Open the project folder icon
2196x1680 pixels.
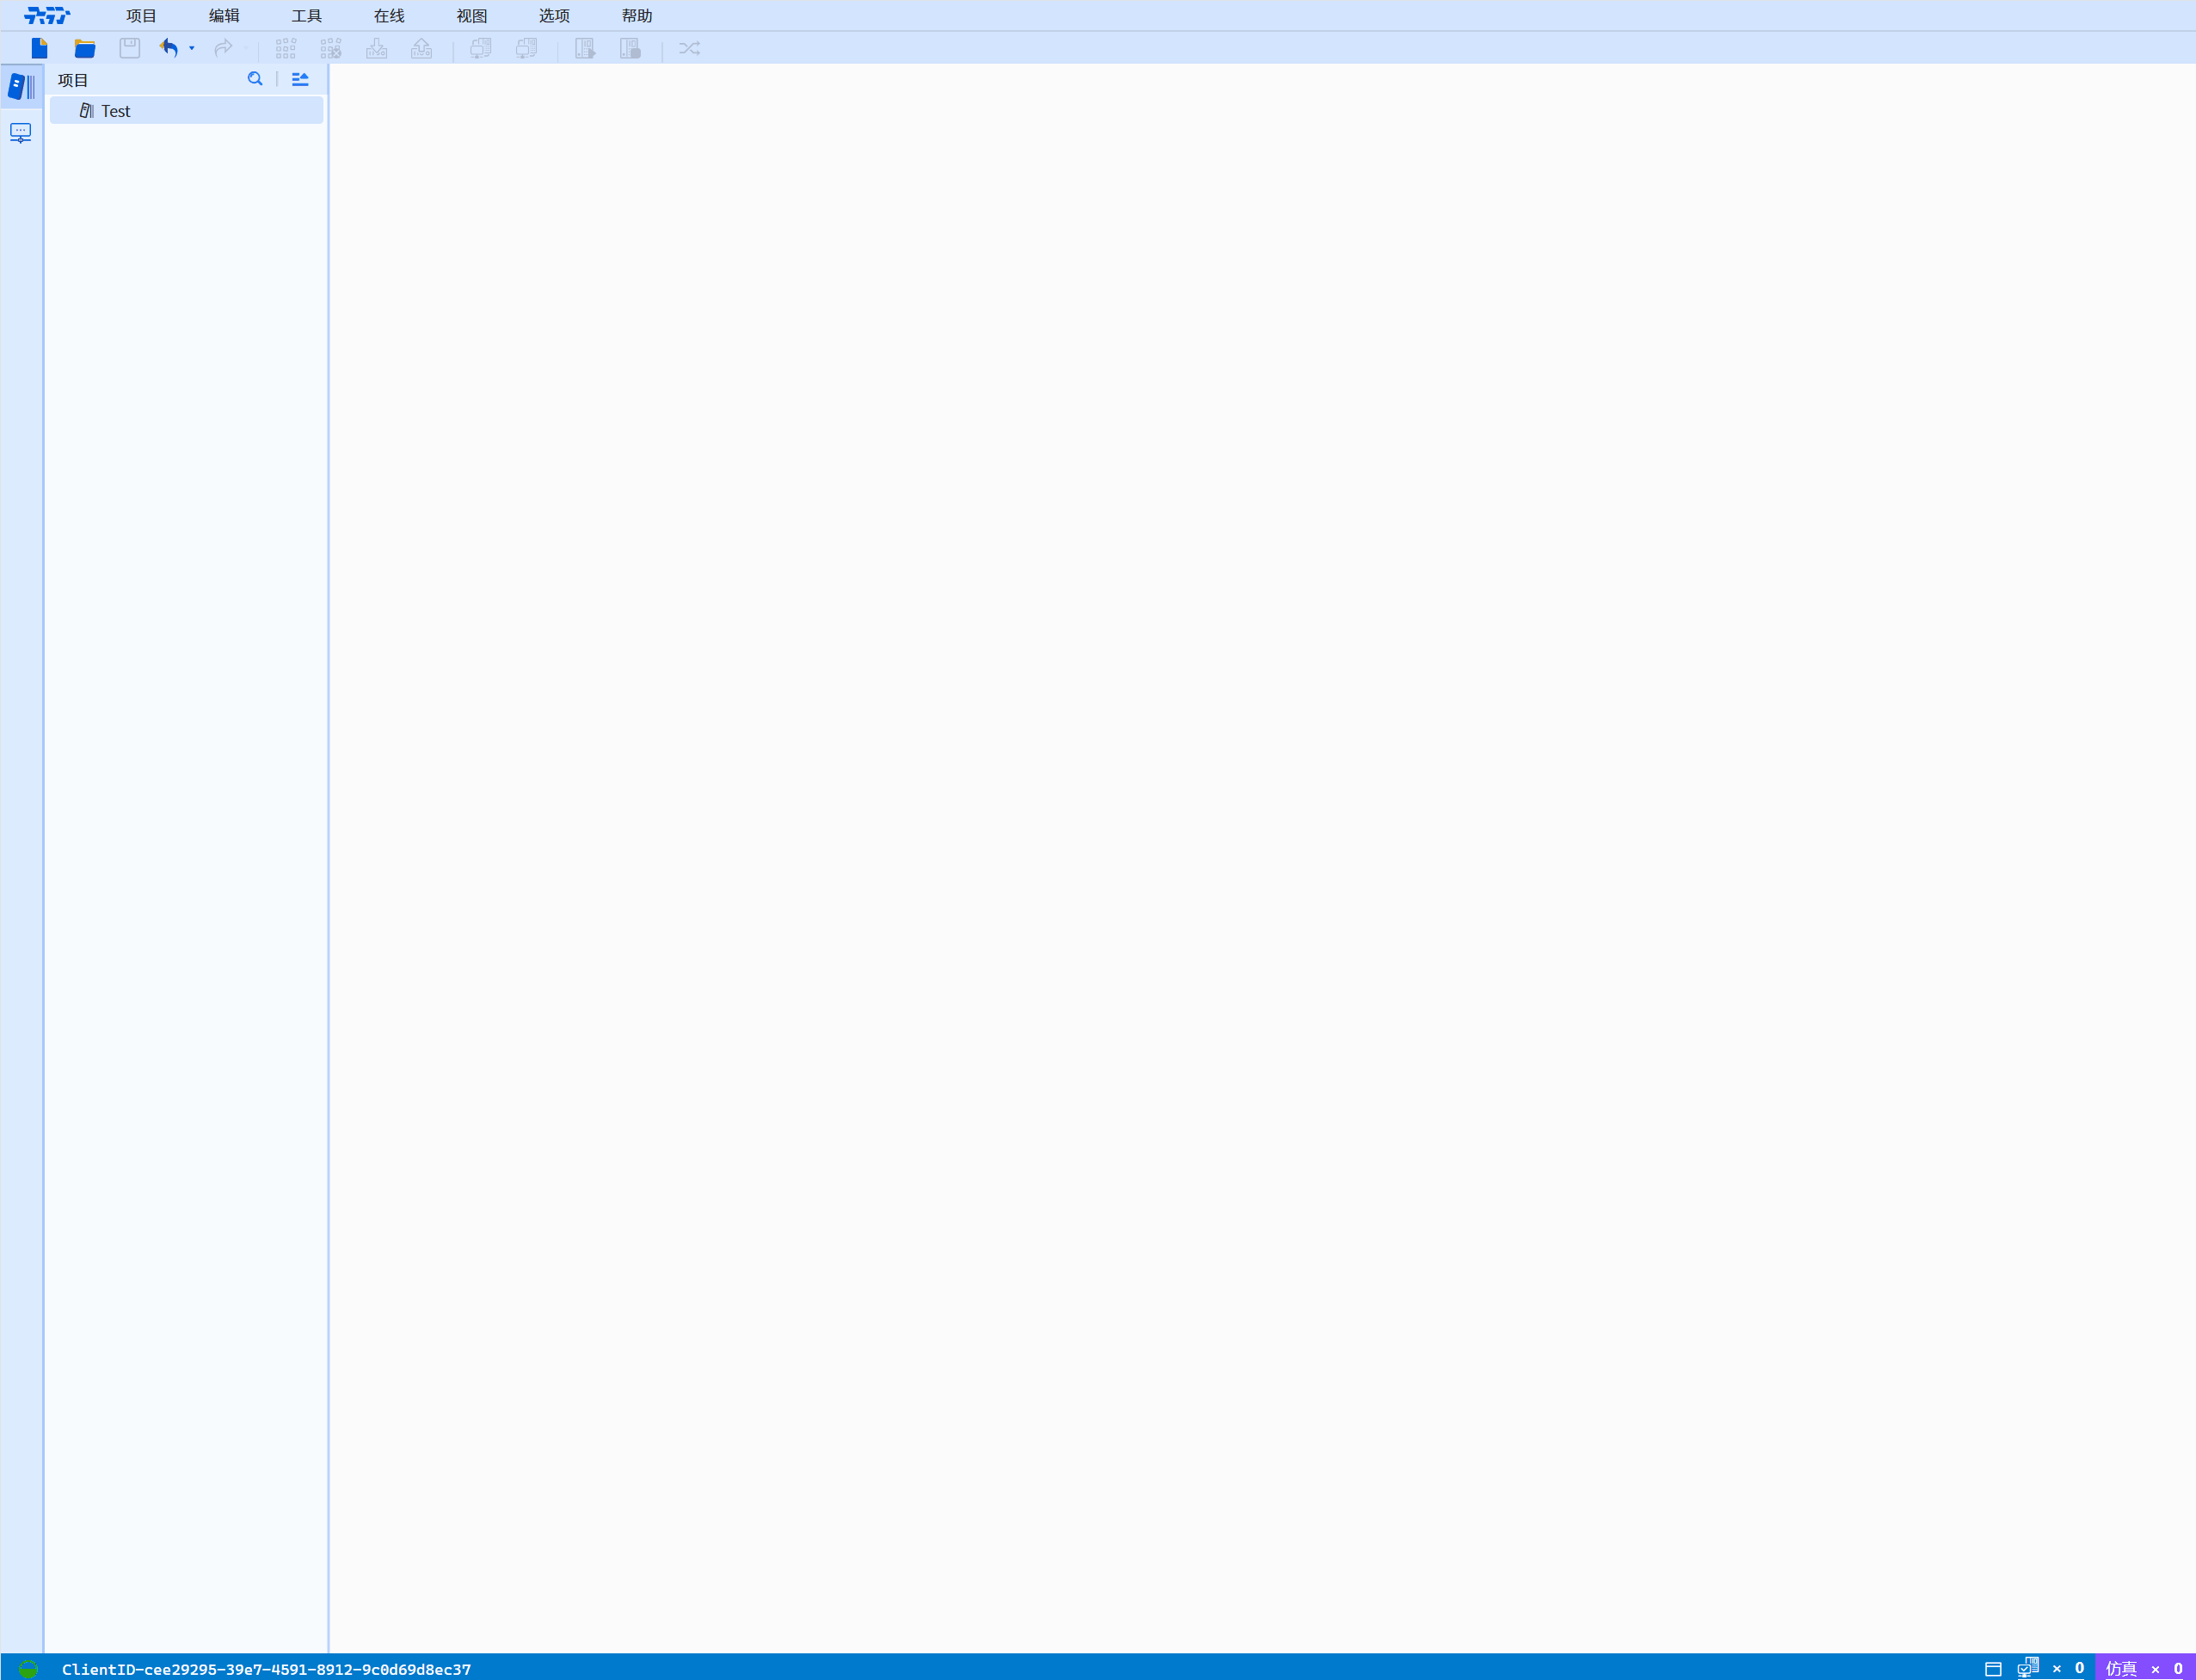pos(85,48)
